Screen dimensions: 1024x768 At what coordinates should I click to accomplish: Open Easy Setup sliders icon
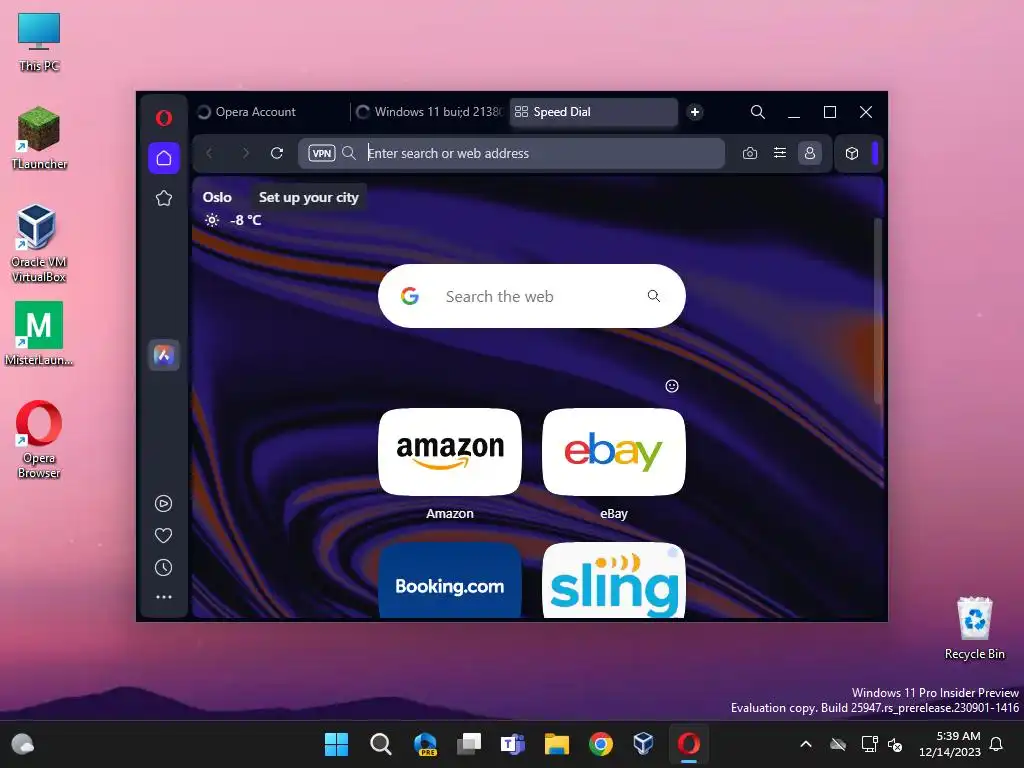(780, 153)
